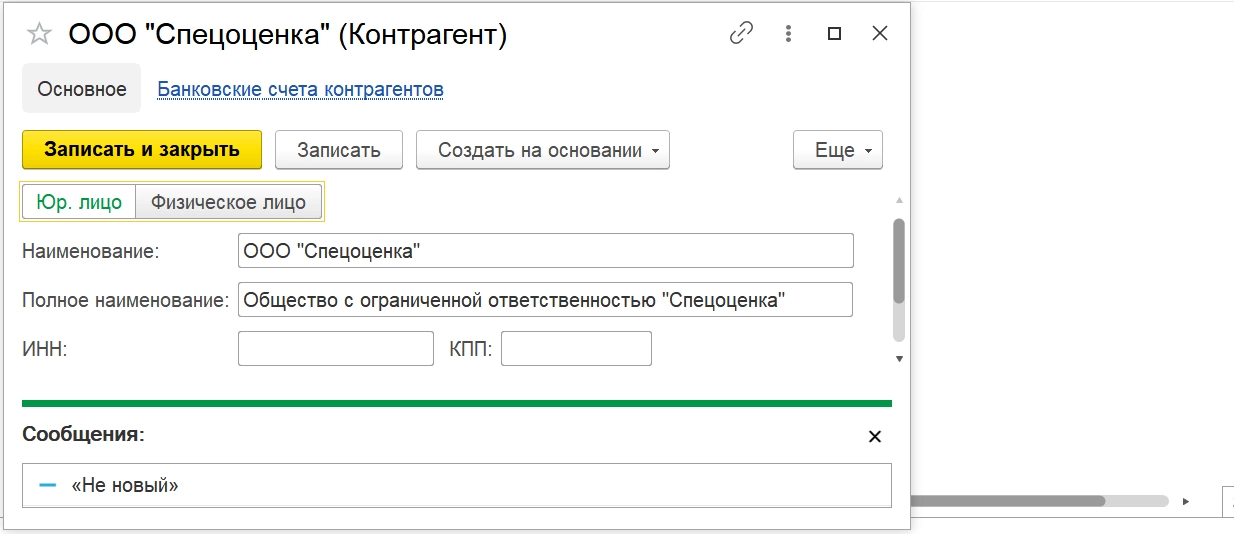Open the three-dot window menu
1234x534 pixels.
pos(788,34)
